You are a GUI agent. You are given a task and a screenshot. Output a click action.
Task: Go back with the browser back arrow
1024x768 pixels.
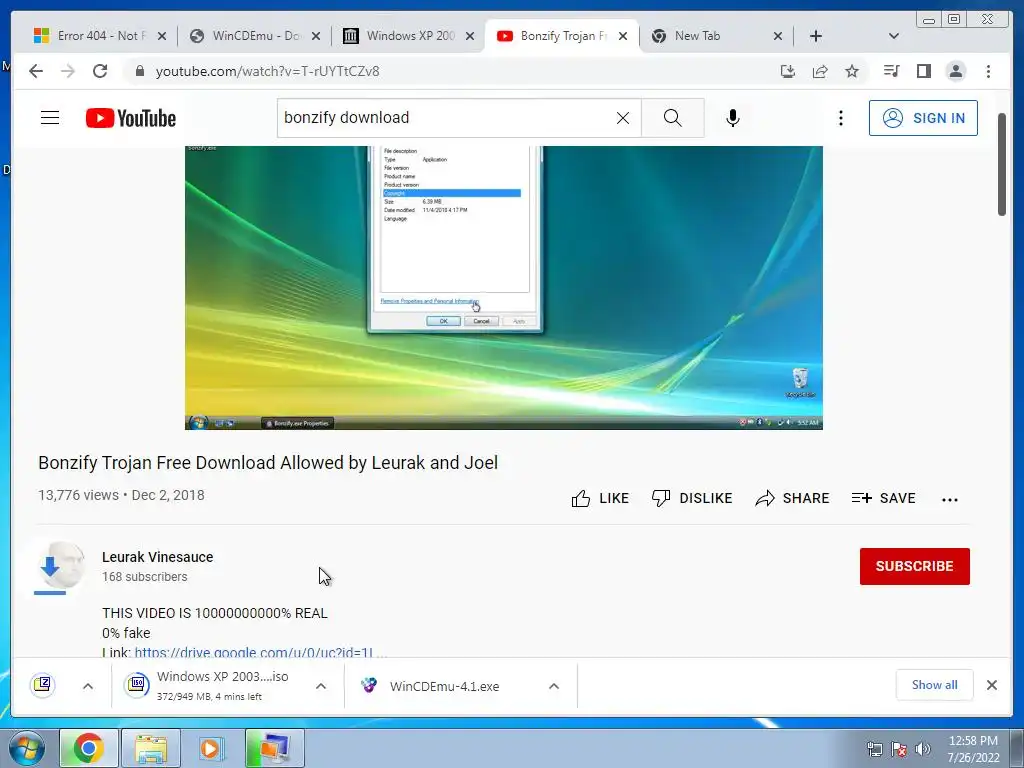(36, 71)
